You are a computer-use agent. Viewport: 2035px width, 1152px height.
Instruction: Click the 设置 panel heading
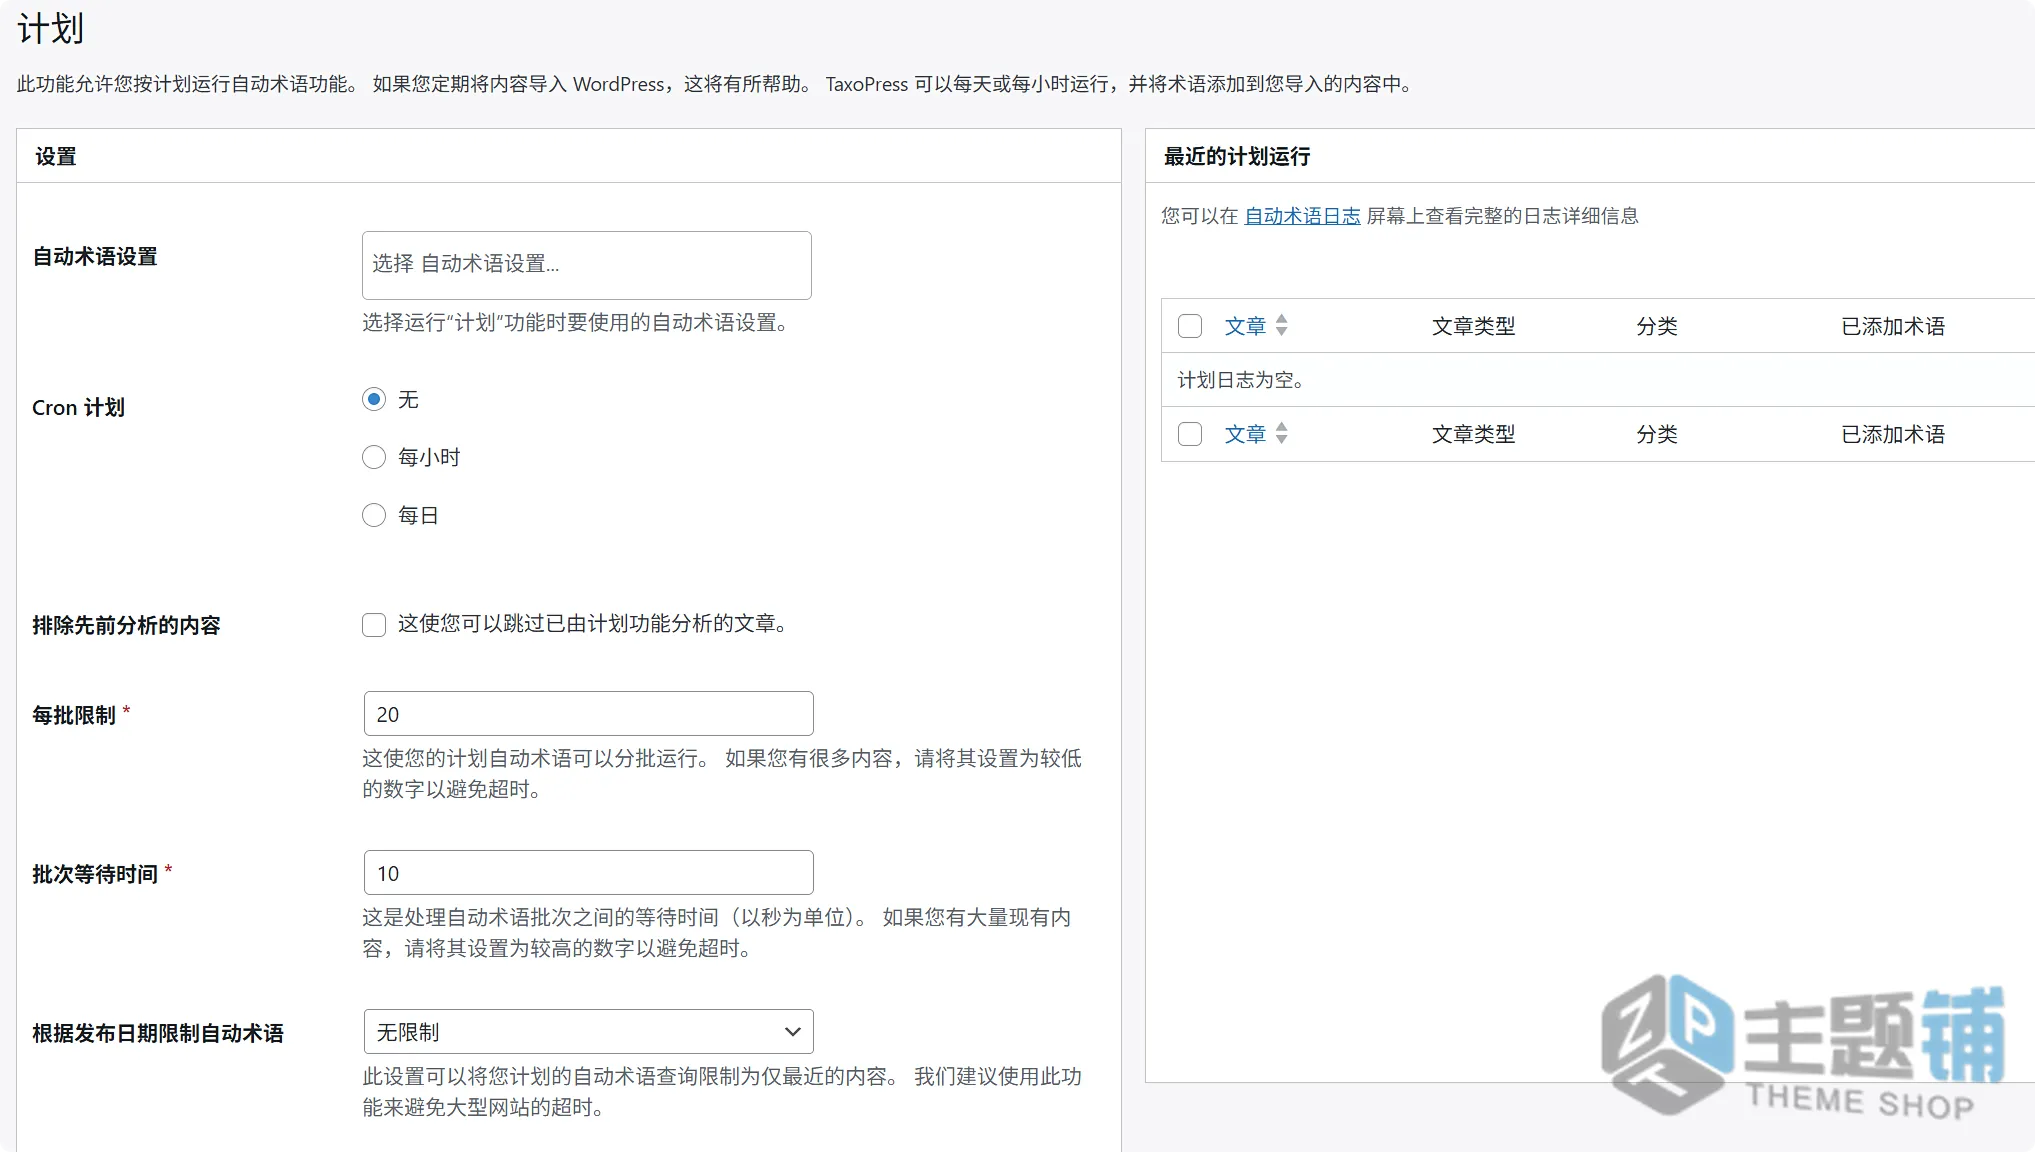[x=56, y=157]
